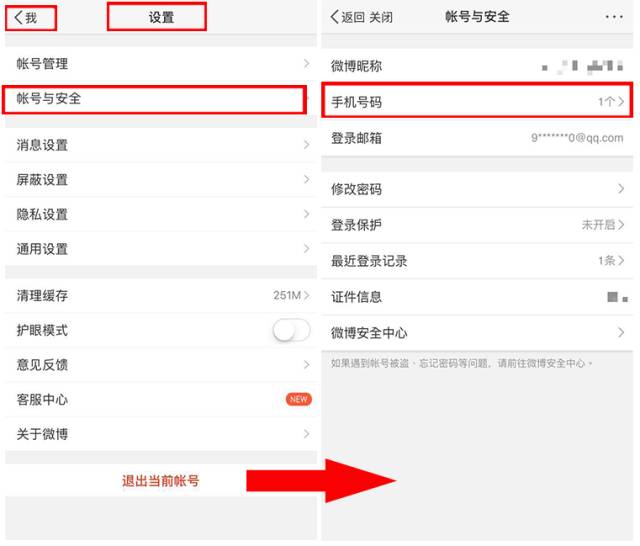Viewport: 640px width, 546px height.
Task: Open 客服中心 row
Action: point(161,400)
